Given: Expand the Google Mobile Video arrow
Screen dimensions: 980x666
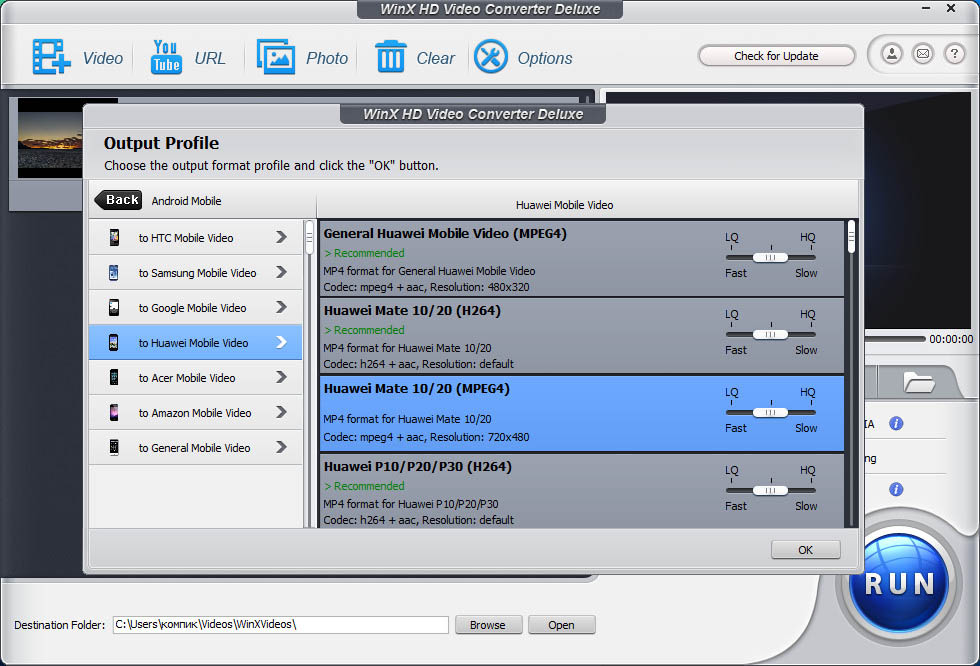Looking at the screenshot, I should click(x=281, y=307).
